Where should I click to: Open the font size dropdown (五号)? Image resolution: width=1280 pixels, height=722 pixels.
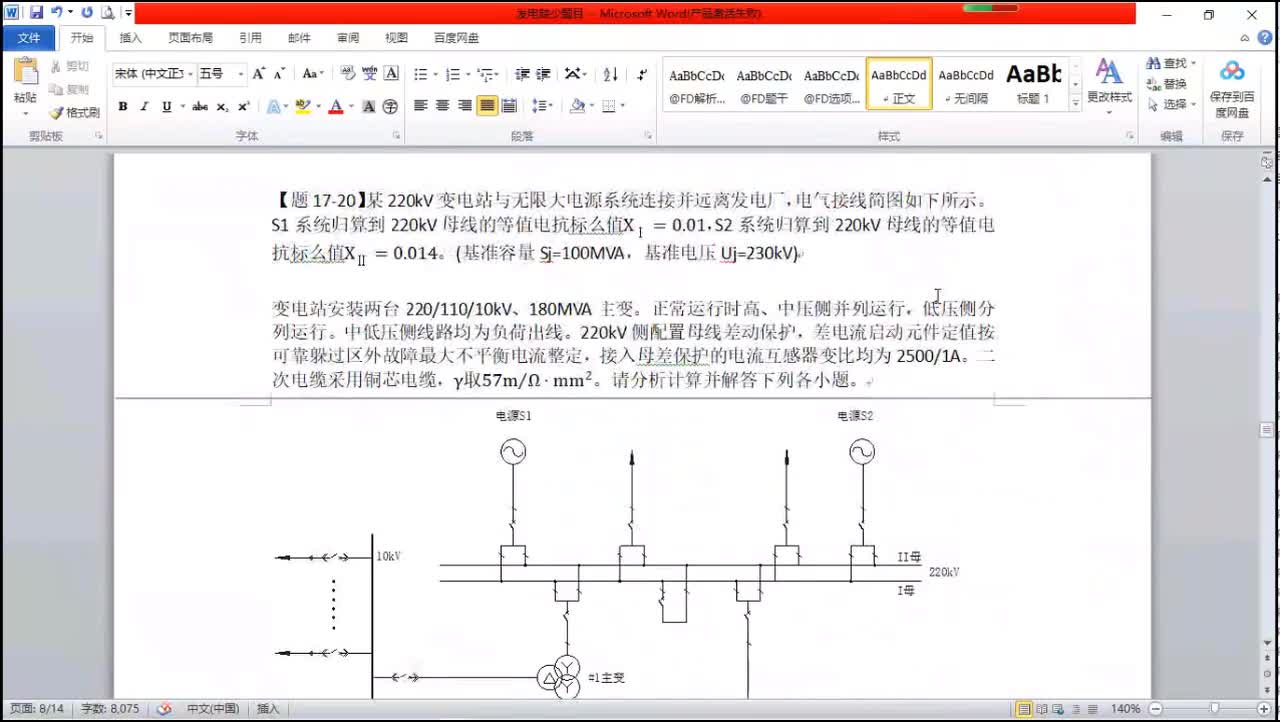click(221, 74)
